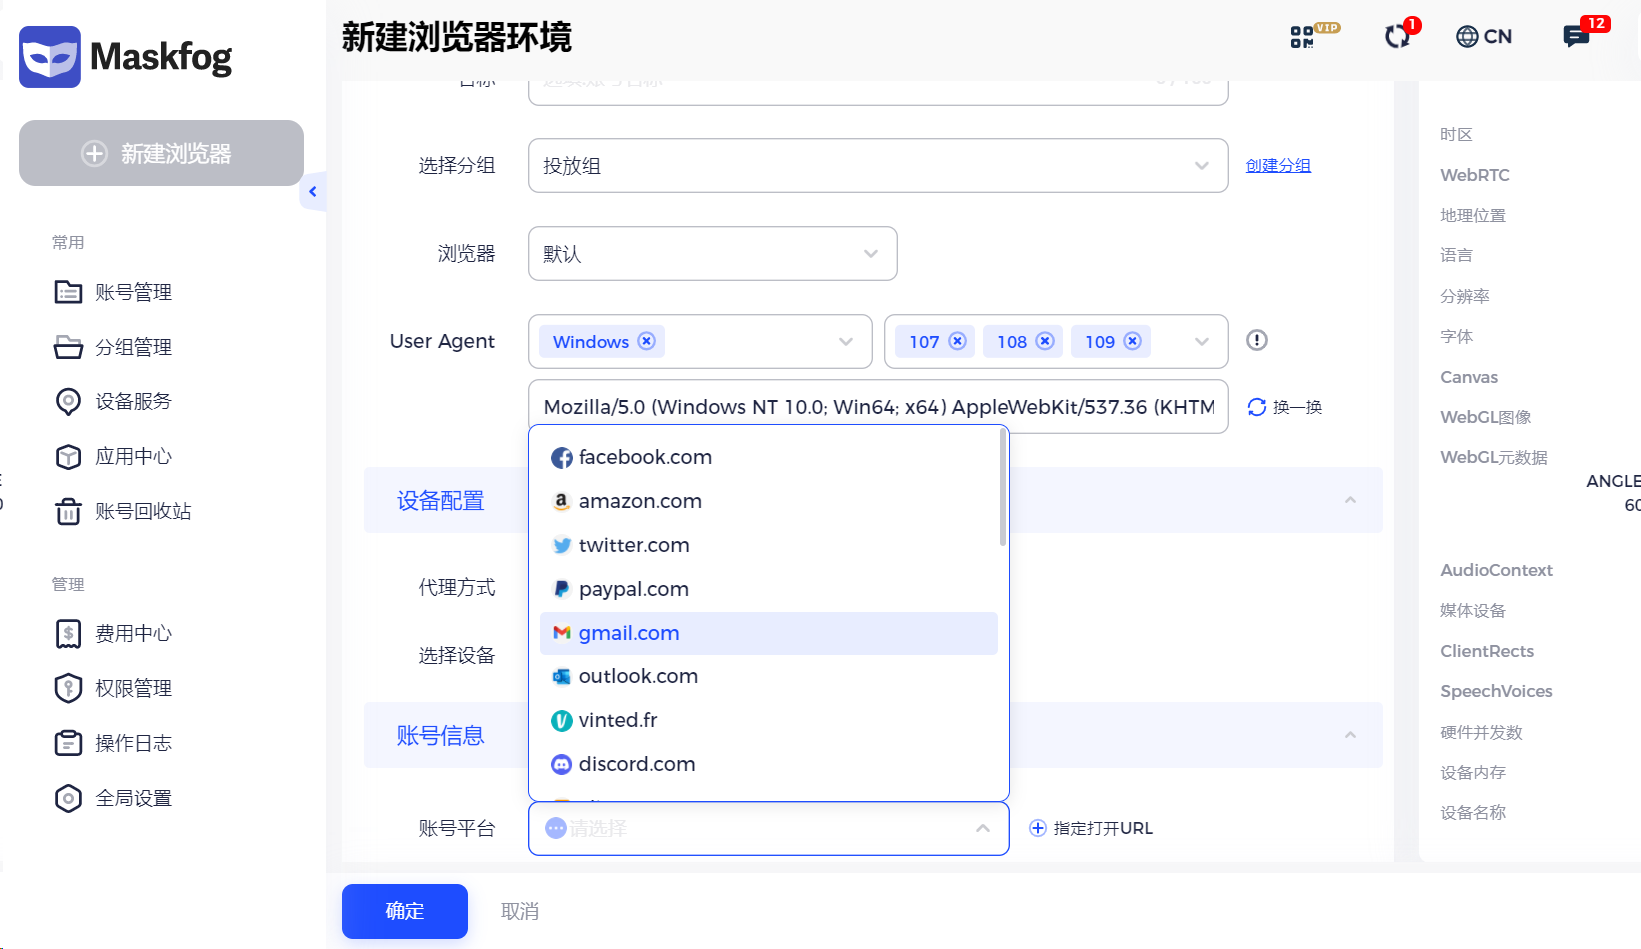The image size is (1641, 949).
Task: Open the 浏览器 默认 dropdown
Action: click(x=713, y=253)
